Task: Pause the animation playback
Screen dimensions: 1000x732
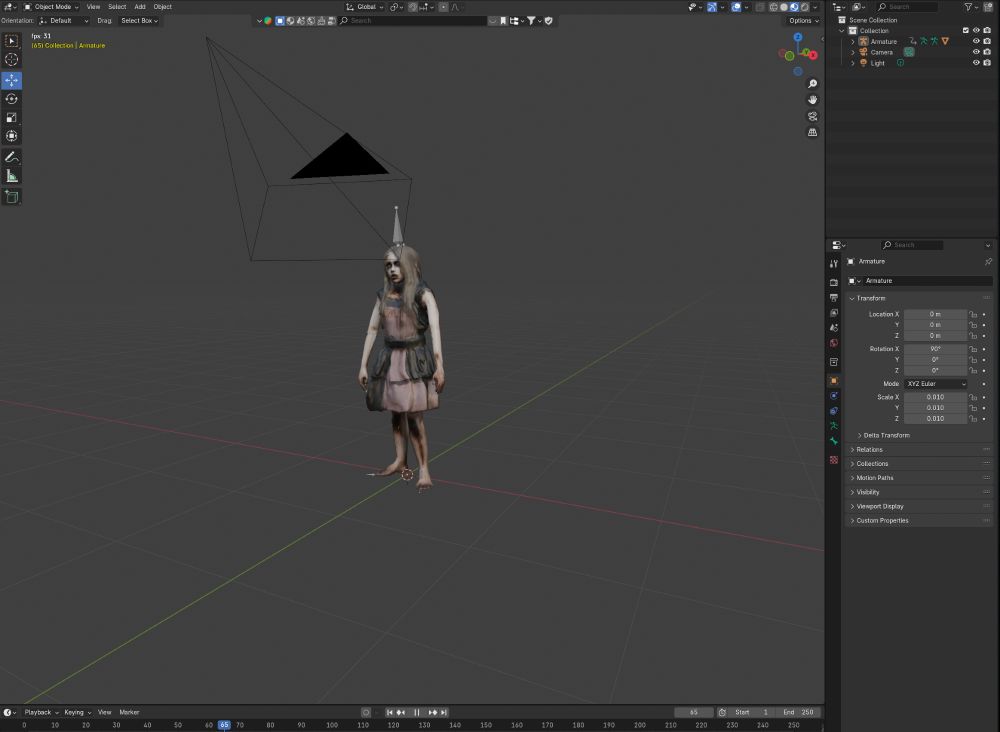Action: pyautogui.click(x=416, y=712)
